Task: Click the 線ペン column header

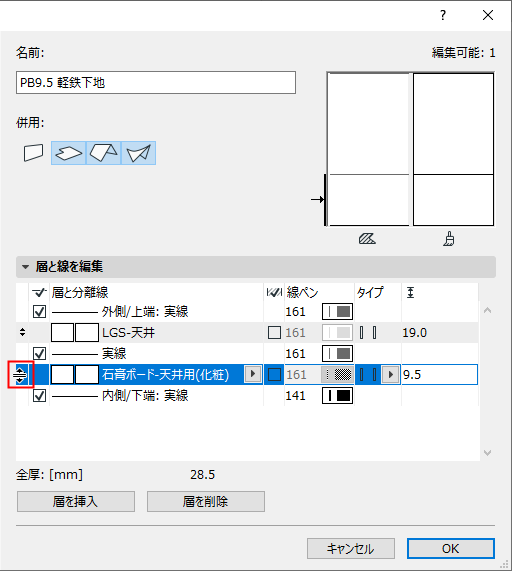Action: pos(302,292)
